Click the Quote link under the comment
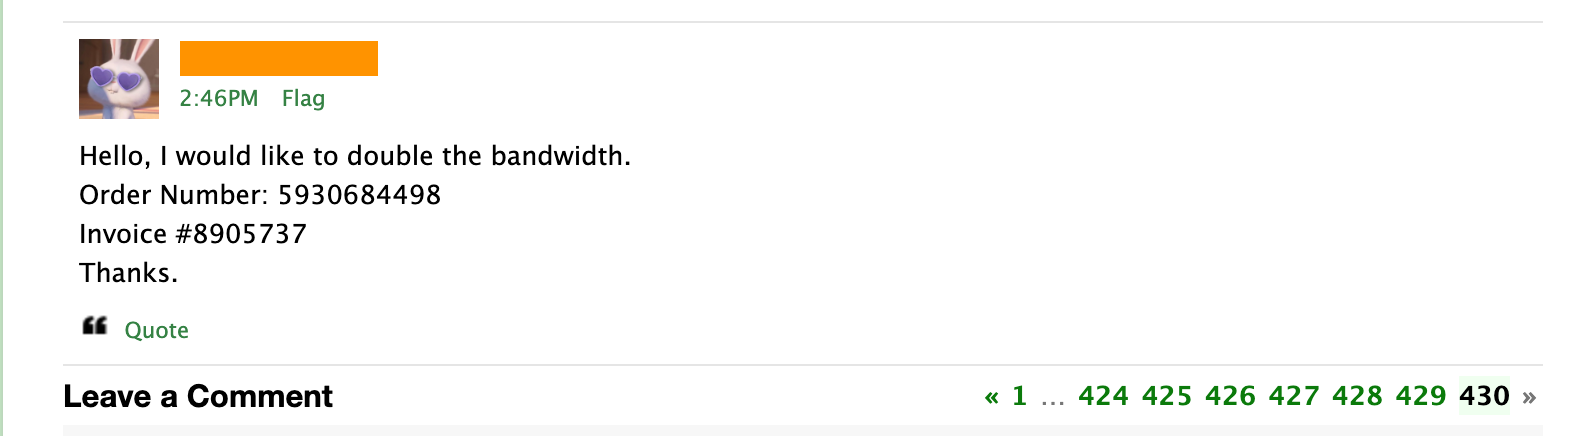This screenshot has height=436, width=1570. (156, 330)
